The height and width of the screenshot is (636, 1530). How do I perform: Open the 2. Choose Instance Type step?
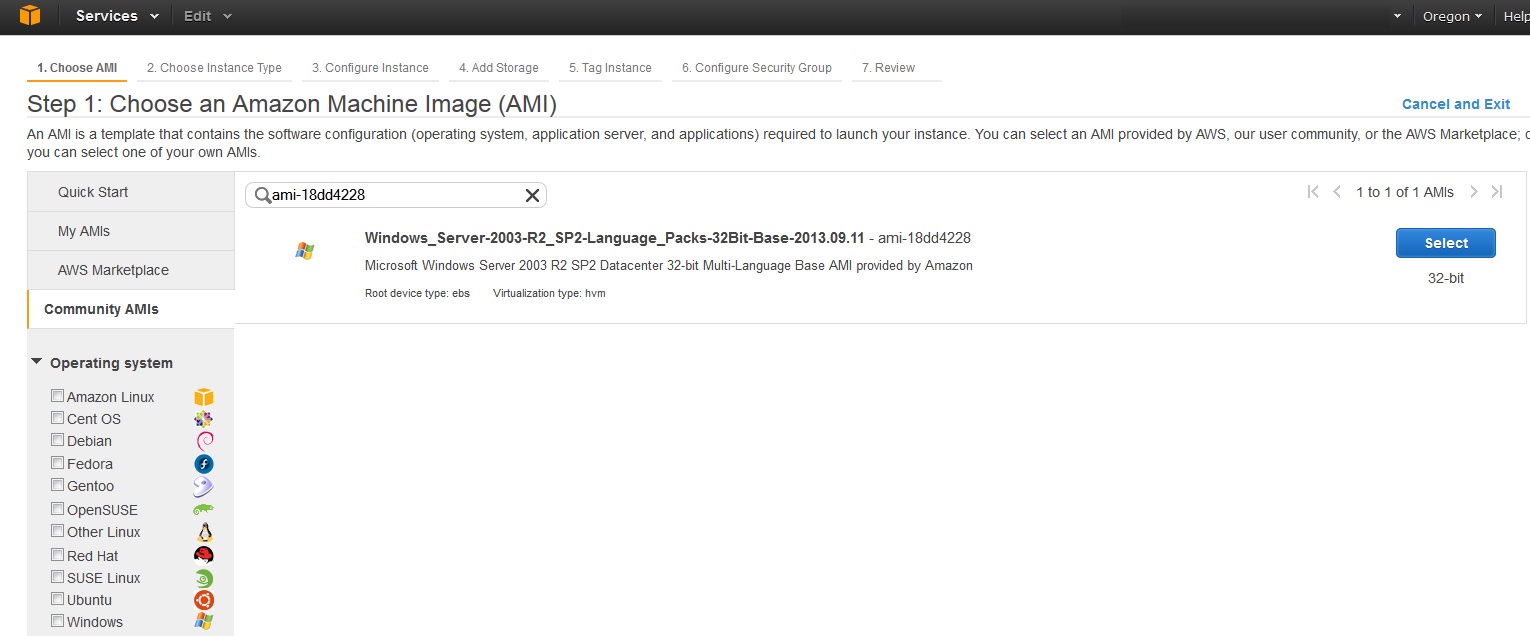pos(214,68)
